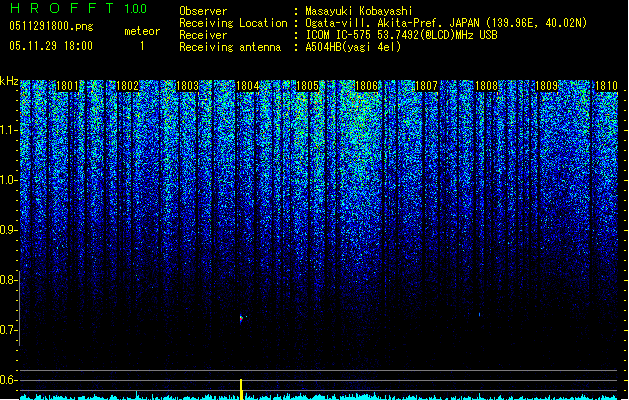This screenshot has height=400, width=629.
Task: Click the 1.1 kHz frequency axis label
Action: click(9, 130)
